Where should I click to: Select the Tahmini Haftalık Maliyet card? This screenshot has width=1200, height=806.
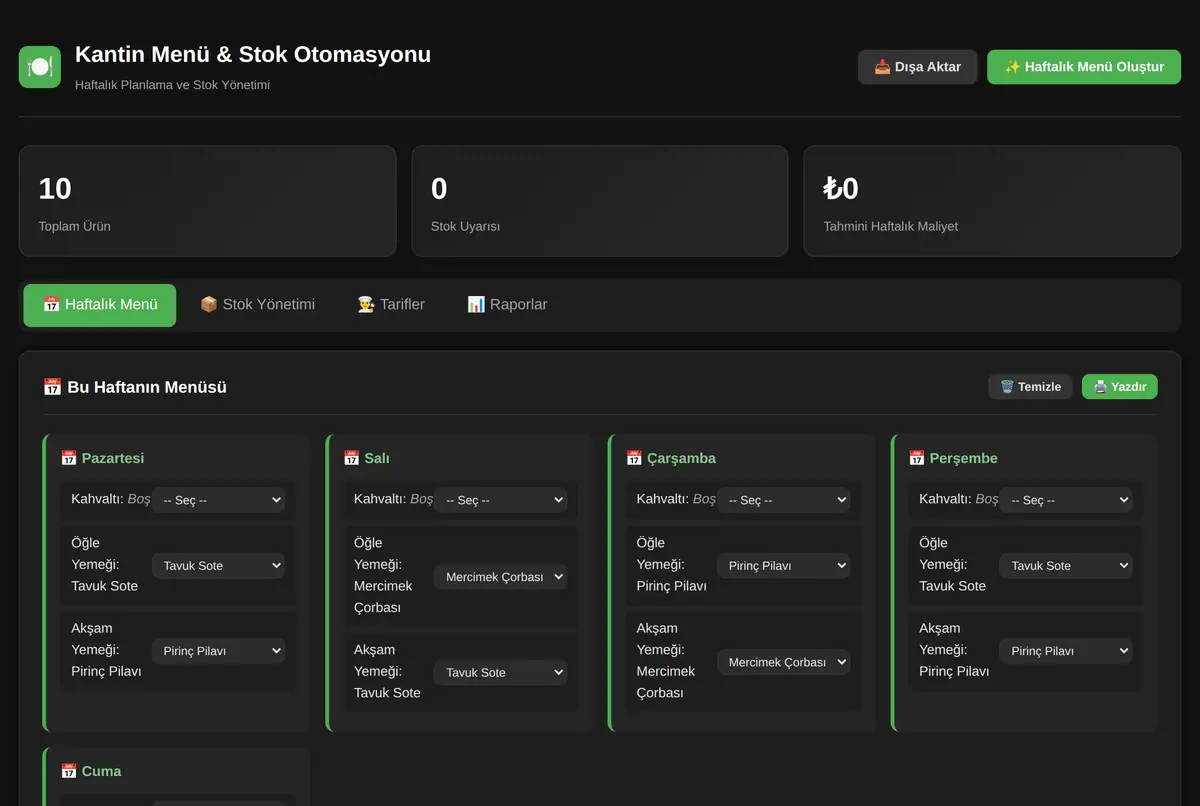(992, 201)
